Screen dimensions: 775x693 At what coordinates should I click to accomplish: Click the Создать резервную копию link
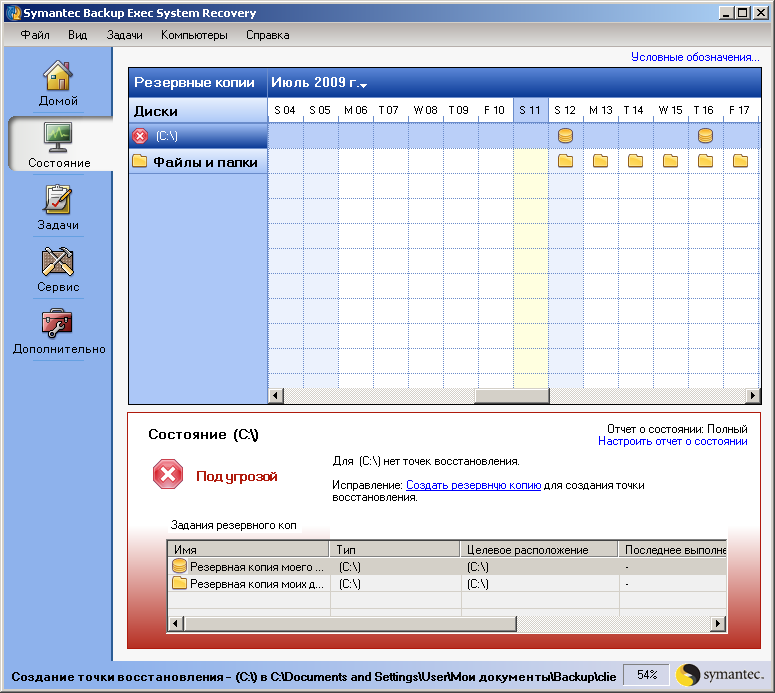(474, 485)
